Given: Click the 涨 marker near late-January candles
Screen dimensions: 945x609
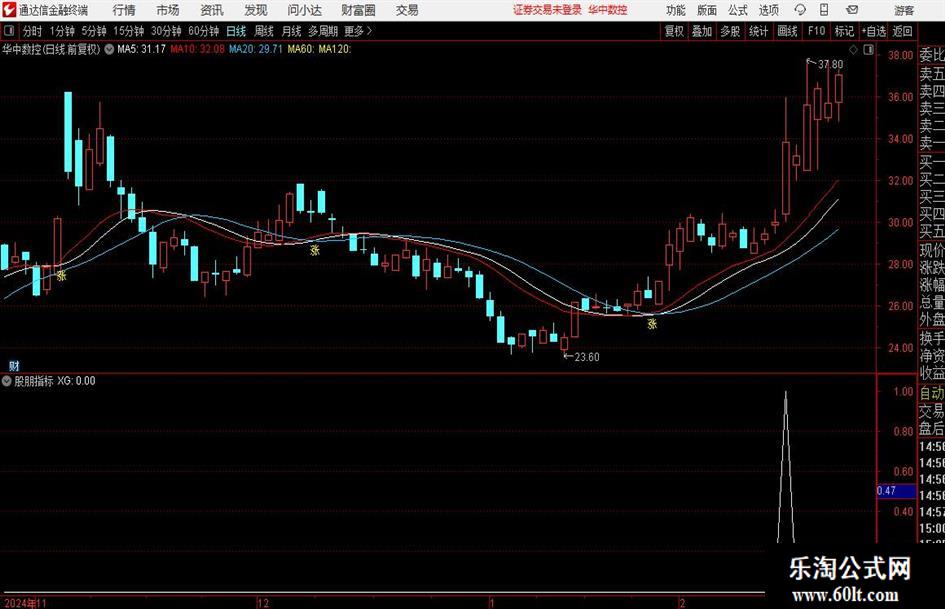Looking at the screenshot, I should 651,324.
